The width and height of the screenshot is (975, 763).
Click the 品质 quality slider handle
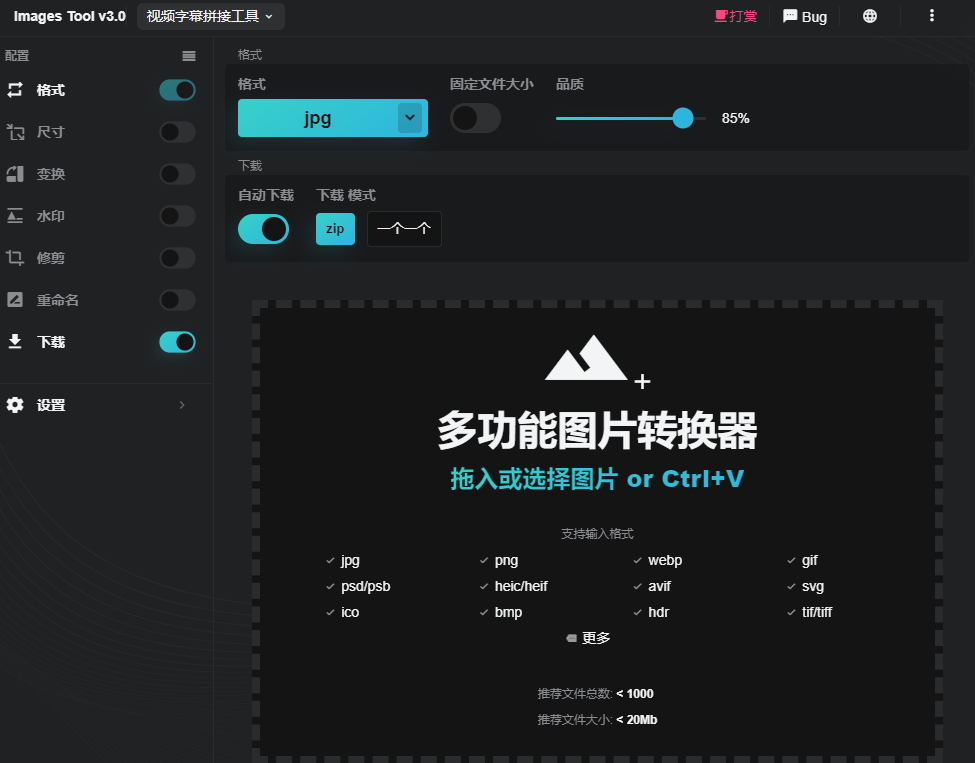683,118
